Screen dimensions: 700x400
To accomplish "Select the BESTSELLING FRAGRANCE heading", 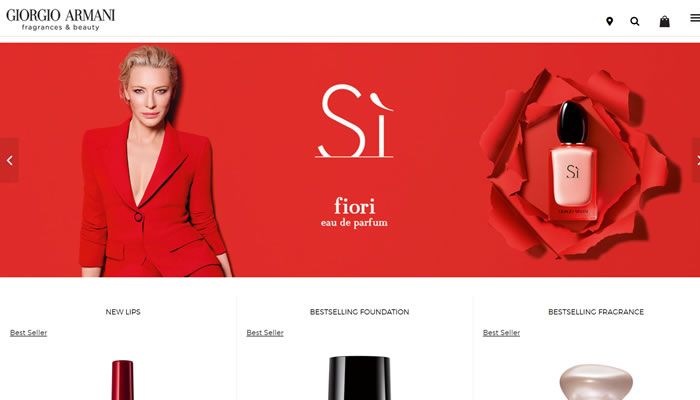I will [596, 312].
